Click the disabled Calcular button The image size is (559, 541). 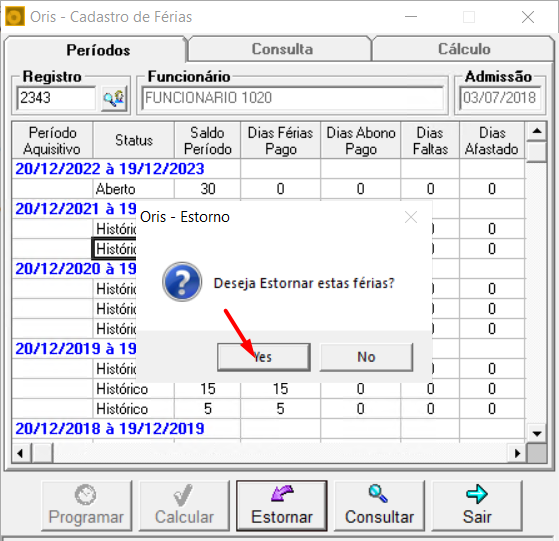click(x=184, y=506)
